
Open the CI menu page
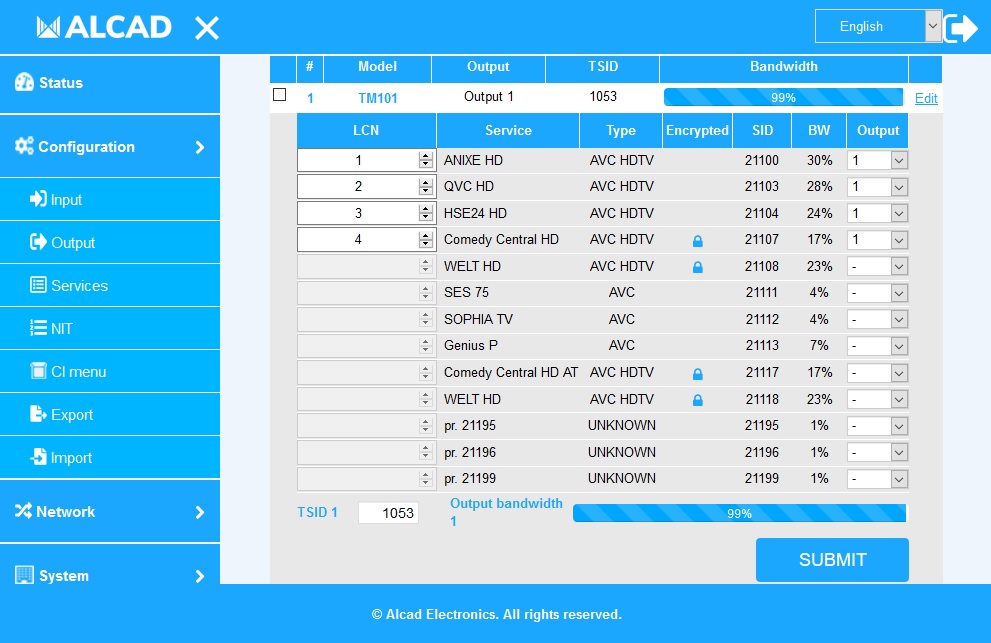tap(110, 372)
